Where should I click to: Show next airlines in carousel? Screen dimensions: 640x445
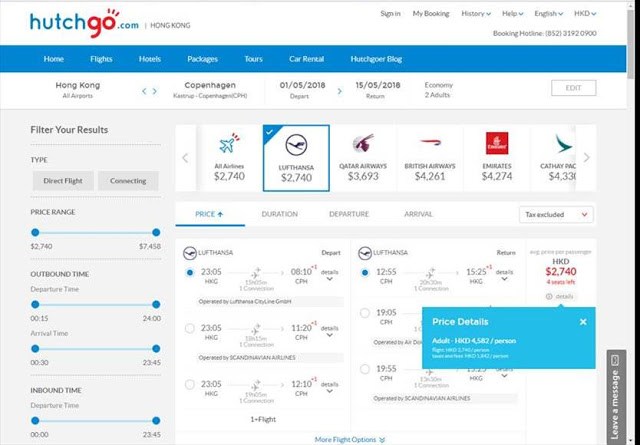[587, 158]
